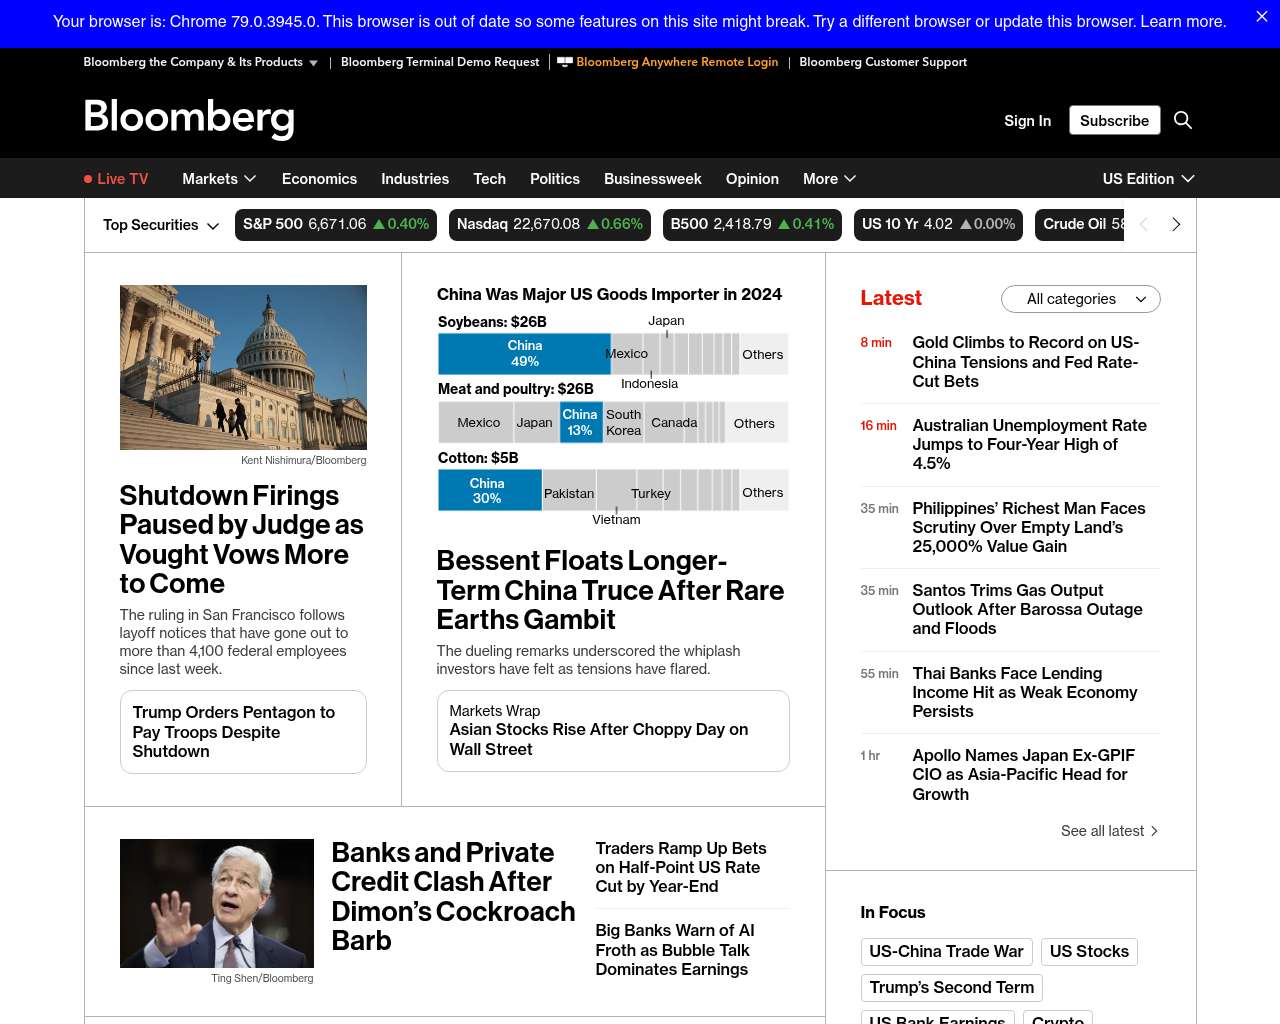
Task: Click the red Live TV dot
Action: click(88, 179)
